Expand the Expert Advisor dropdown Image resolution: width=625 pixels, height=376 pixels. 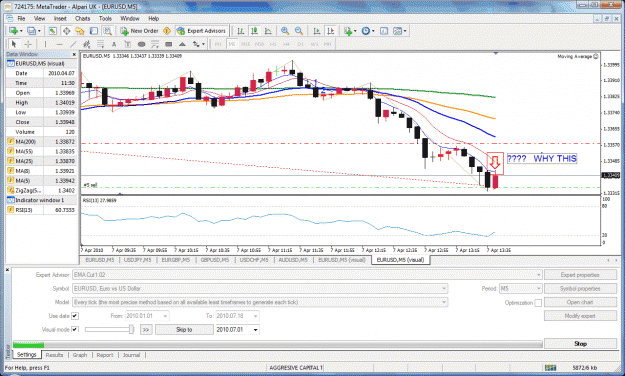tap(539, 275)
